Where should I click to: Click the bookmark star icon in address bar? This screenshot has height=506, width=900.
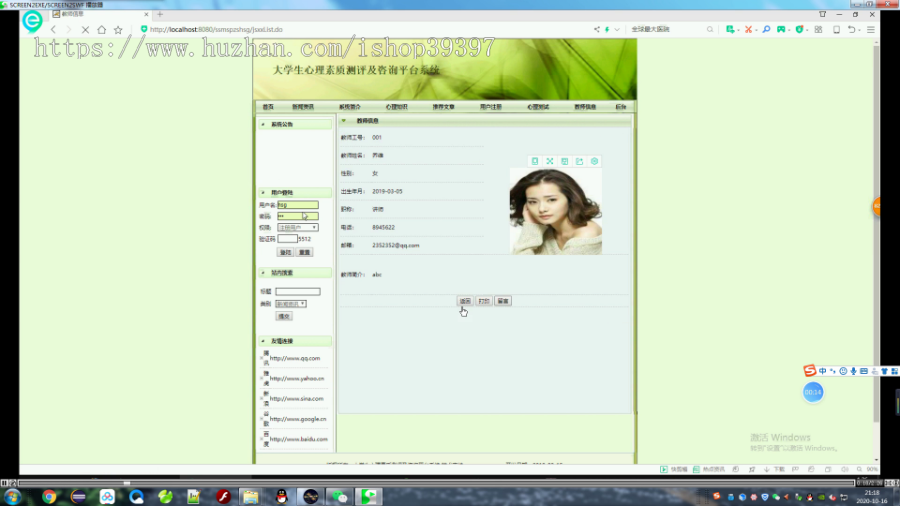pos(118,30)
